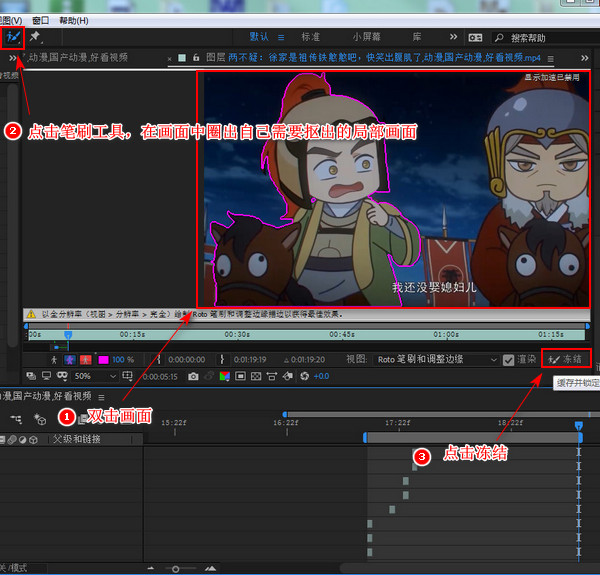Toggle the layer panel lock icon
Screen dimensions: 600x575
click(196, 58)
